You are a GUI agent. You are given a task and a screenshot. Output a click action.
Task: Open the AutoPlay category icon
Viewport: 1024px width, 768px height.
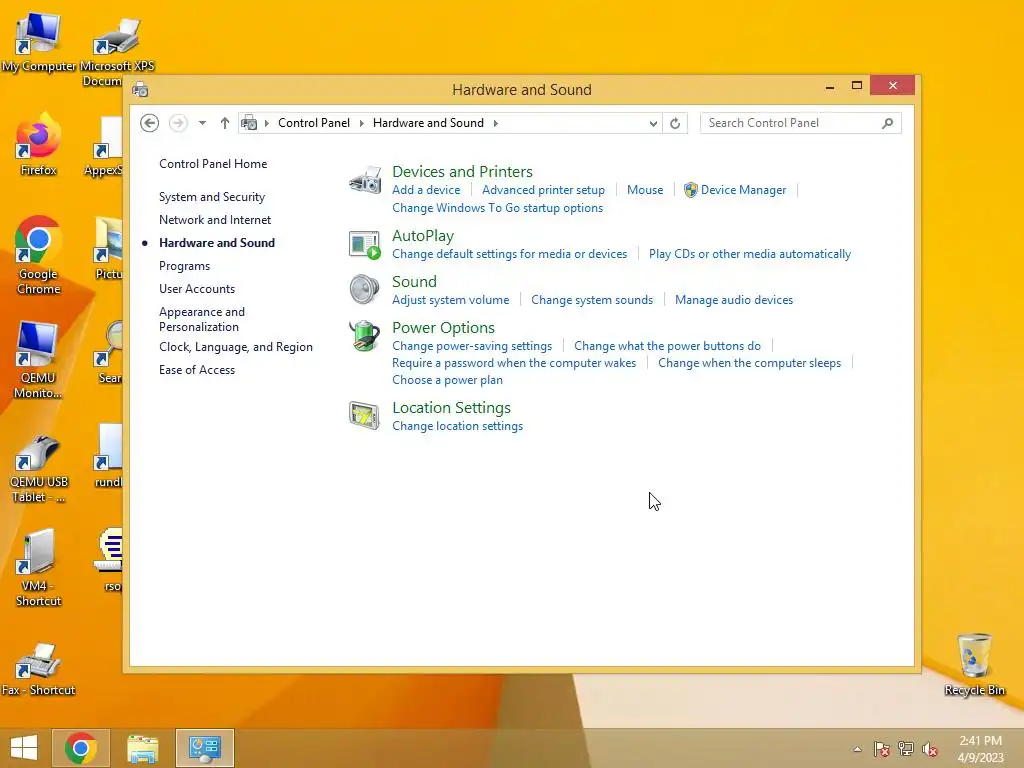coord(364,245)
